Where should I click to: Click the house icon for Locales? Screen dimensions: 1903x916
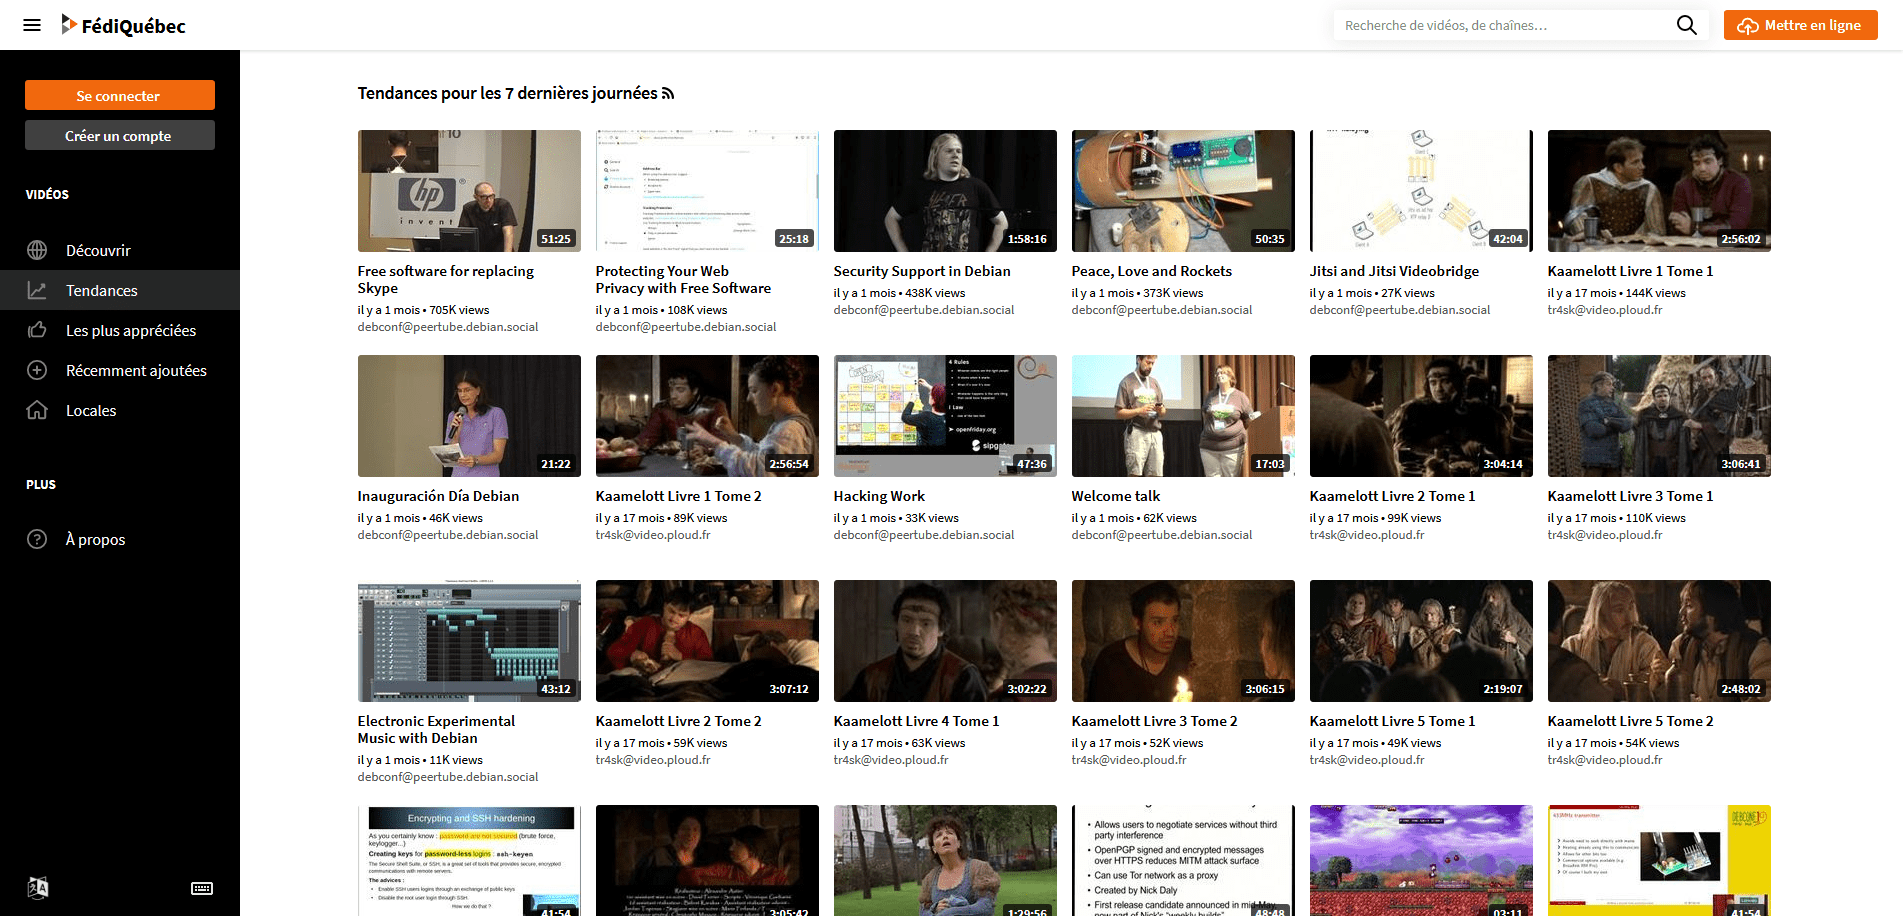37,410
